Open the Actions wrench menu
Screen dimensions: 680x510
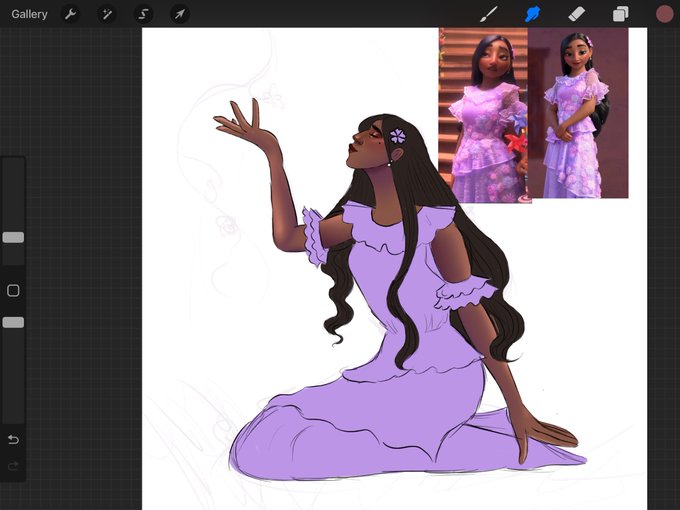70,14
